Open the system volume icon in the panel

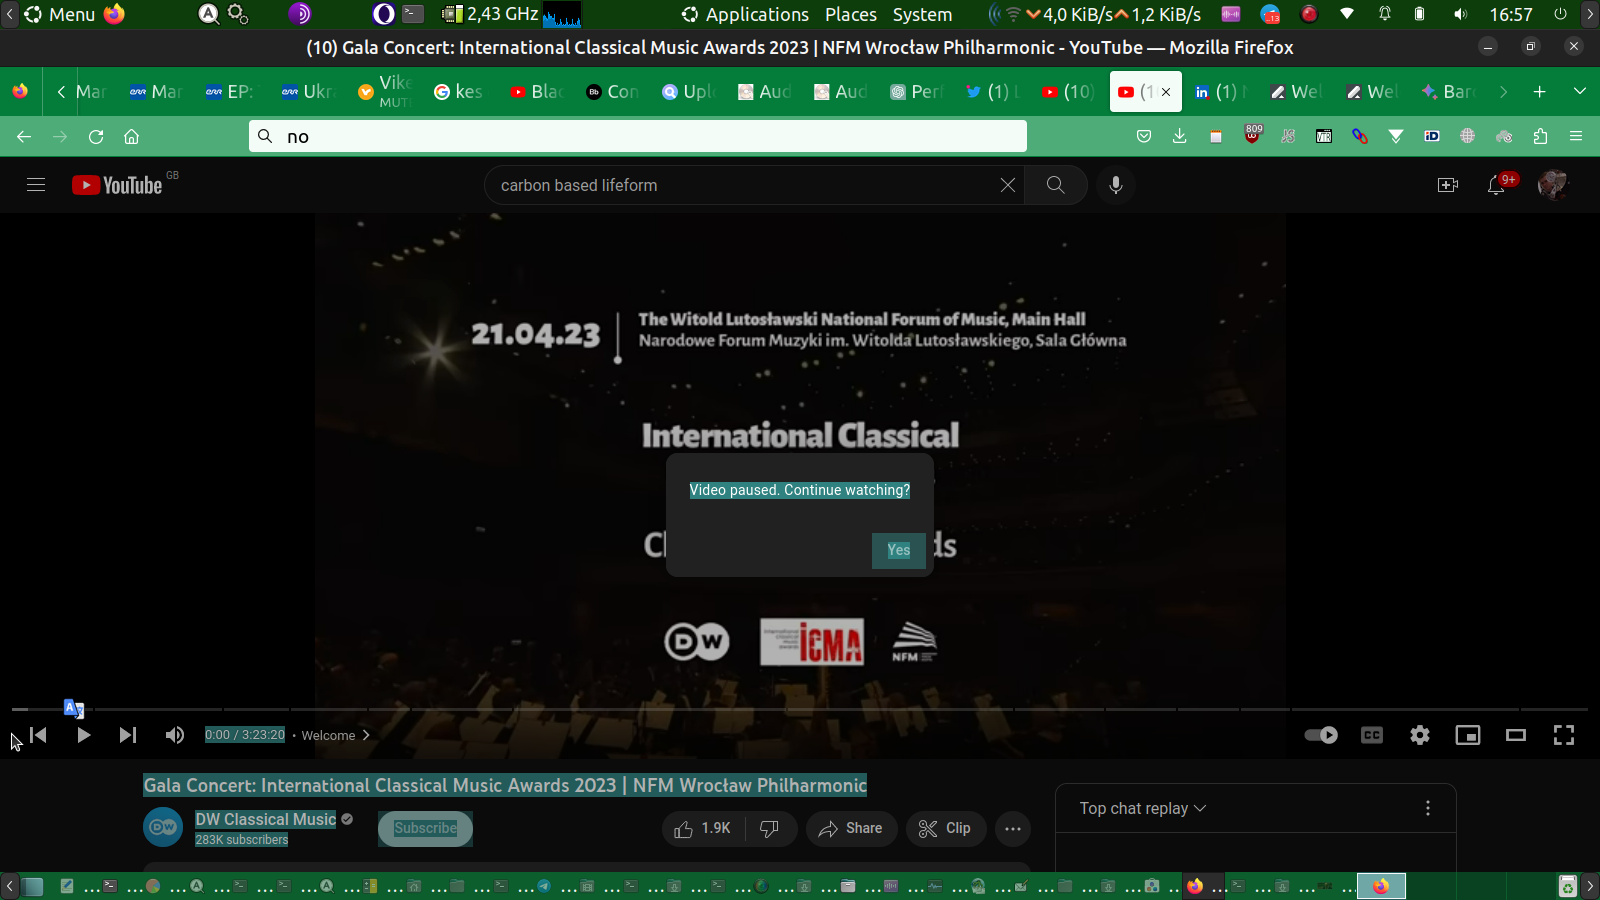[1460, 14]
